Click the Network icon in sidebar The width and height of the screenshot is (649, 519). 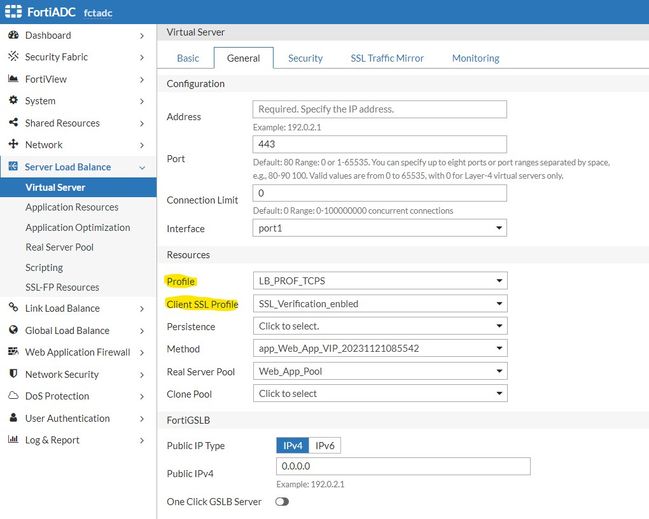pyautogui.click(x=13, y=145)
